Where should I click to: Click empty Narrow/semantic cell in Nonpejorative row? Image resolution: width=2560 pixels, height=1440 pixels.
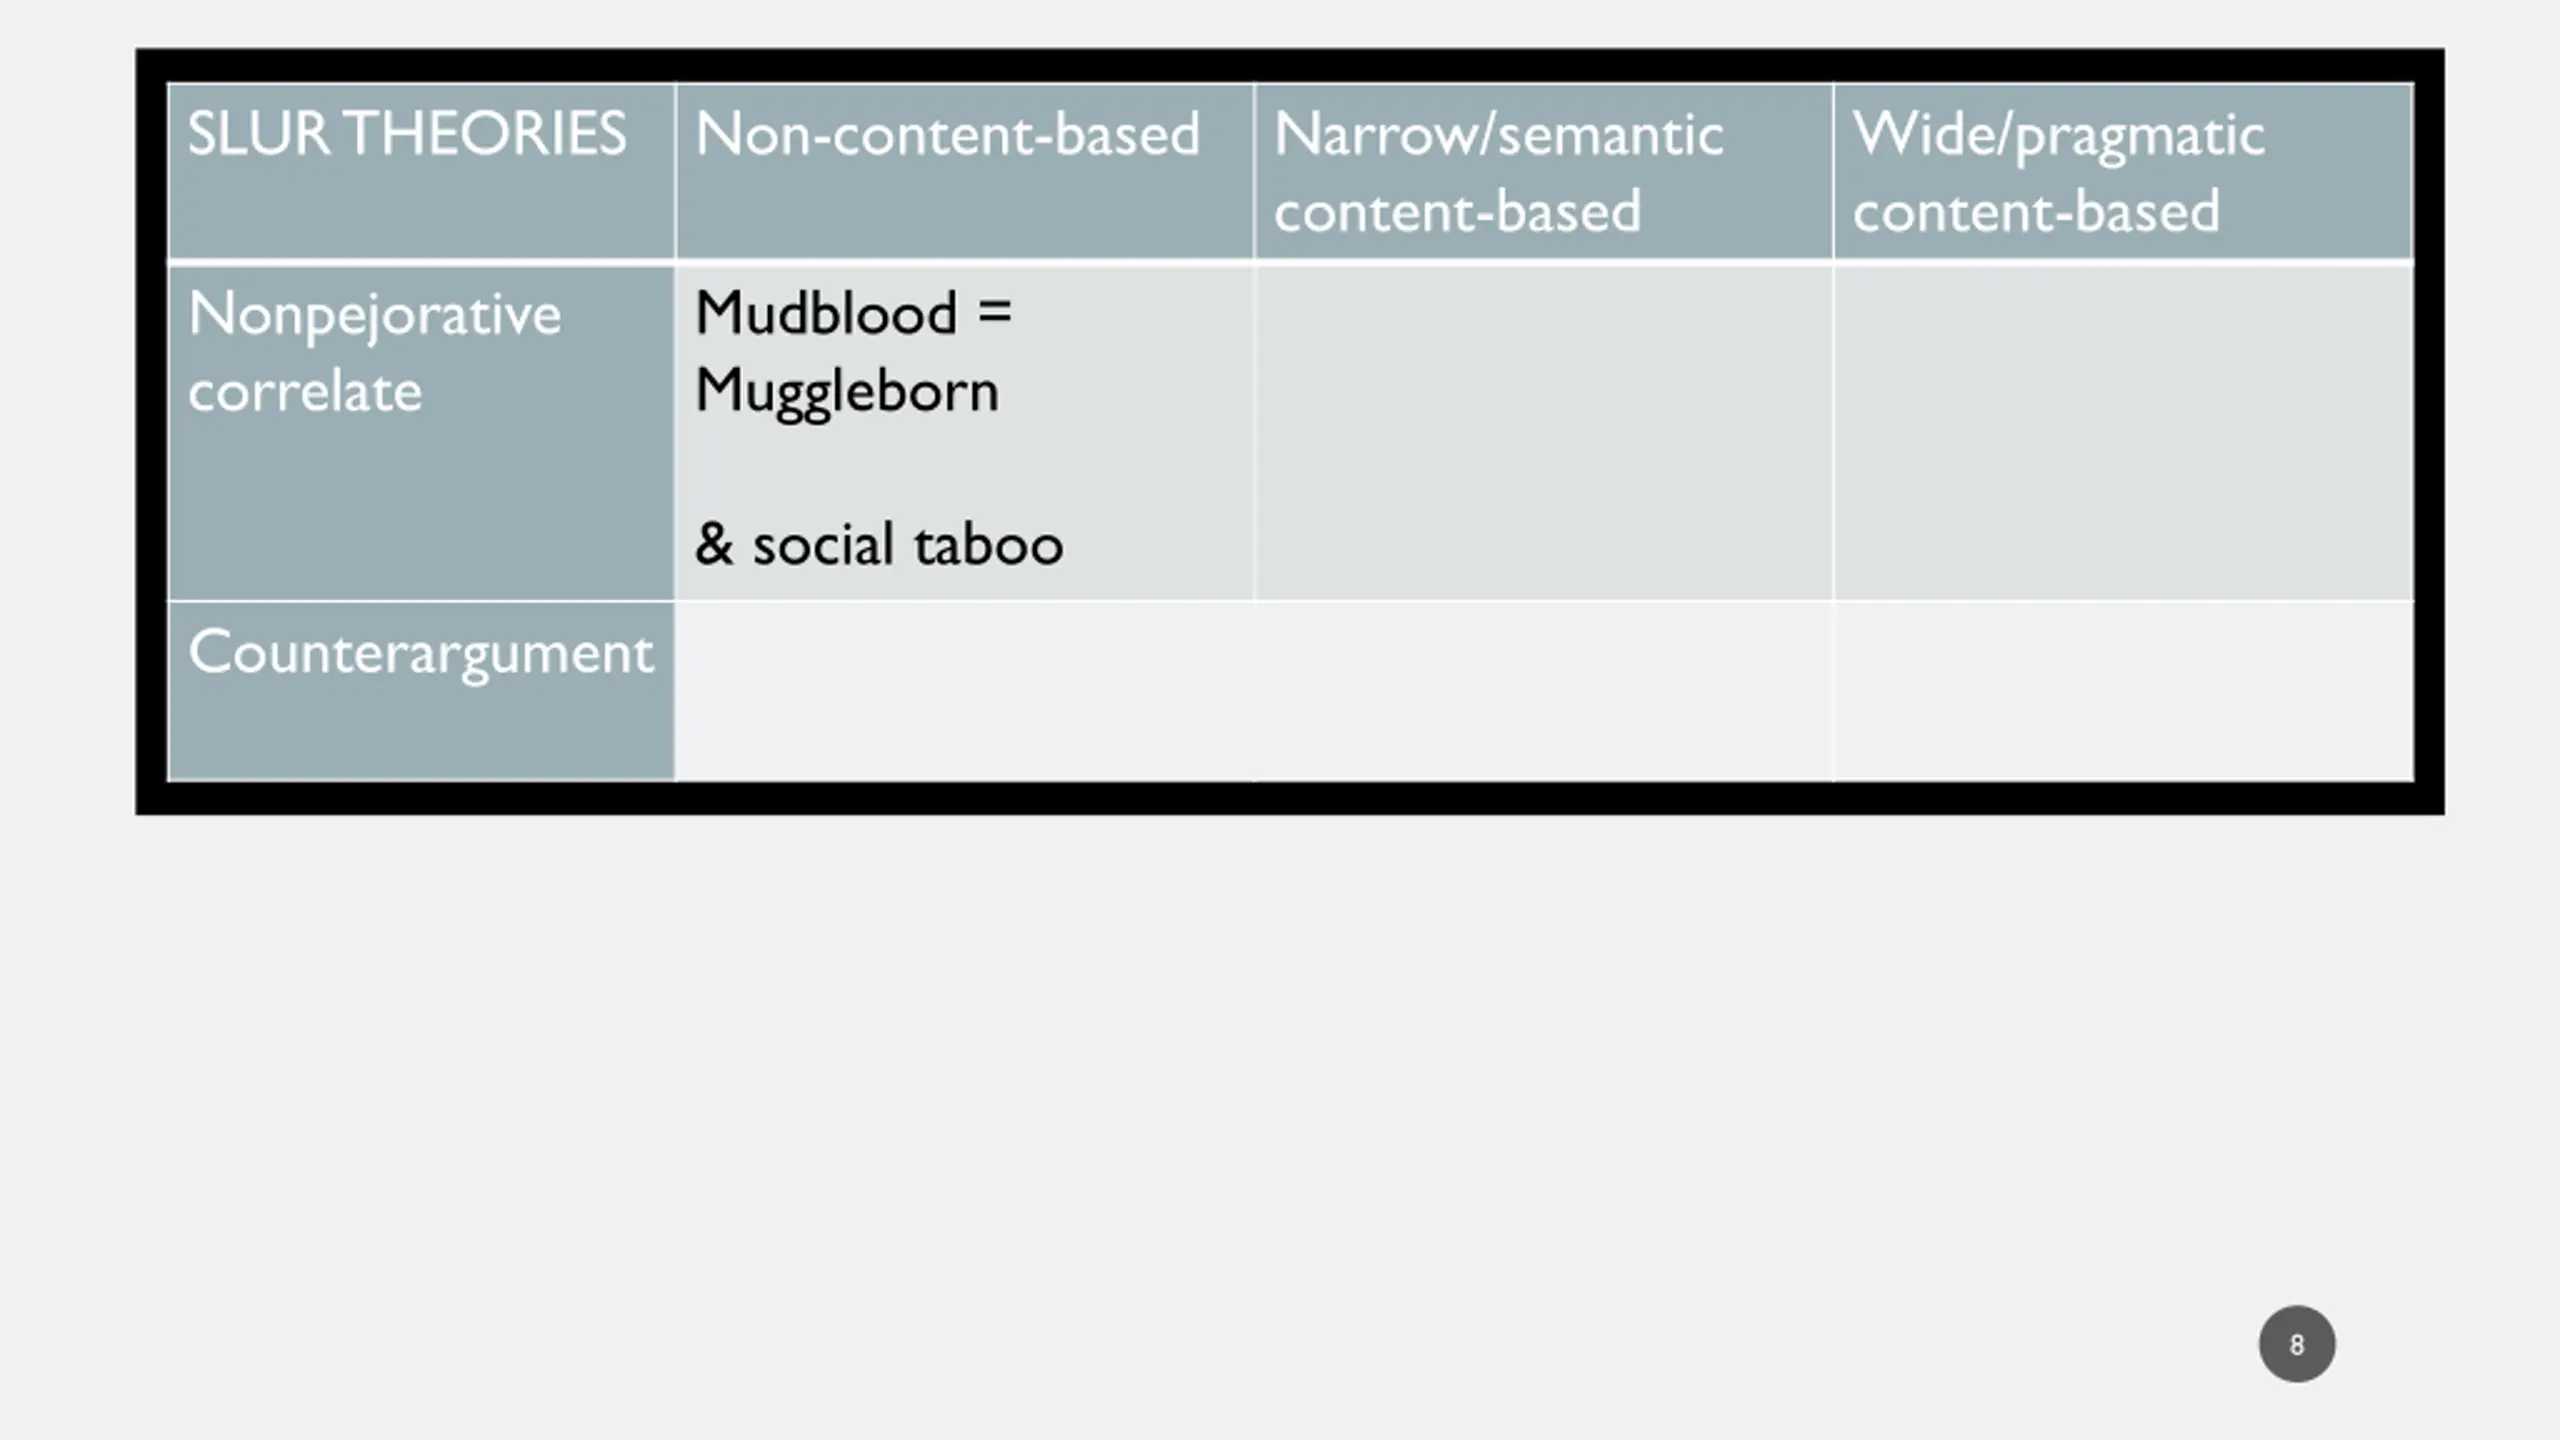pyautogui.click(x=1543, y=432)
